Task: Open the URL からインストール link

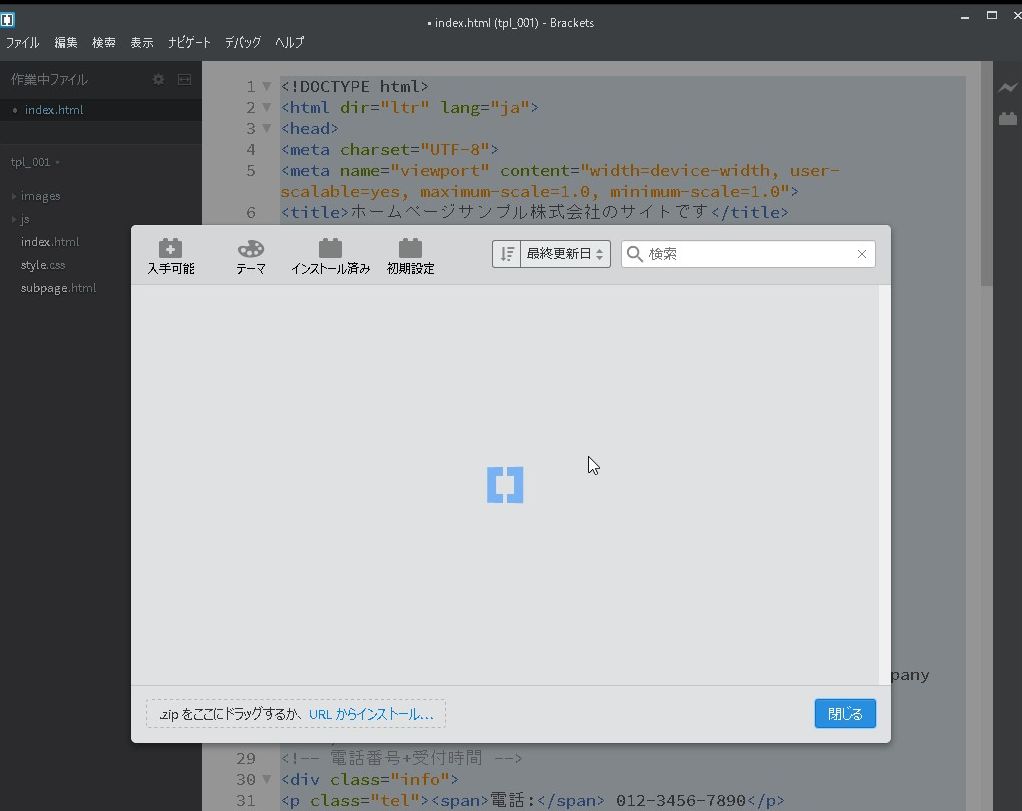Action: coord(371,713)
